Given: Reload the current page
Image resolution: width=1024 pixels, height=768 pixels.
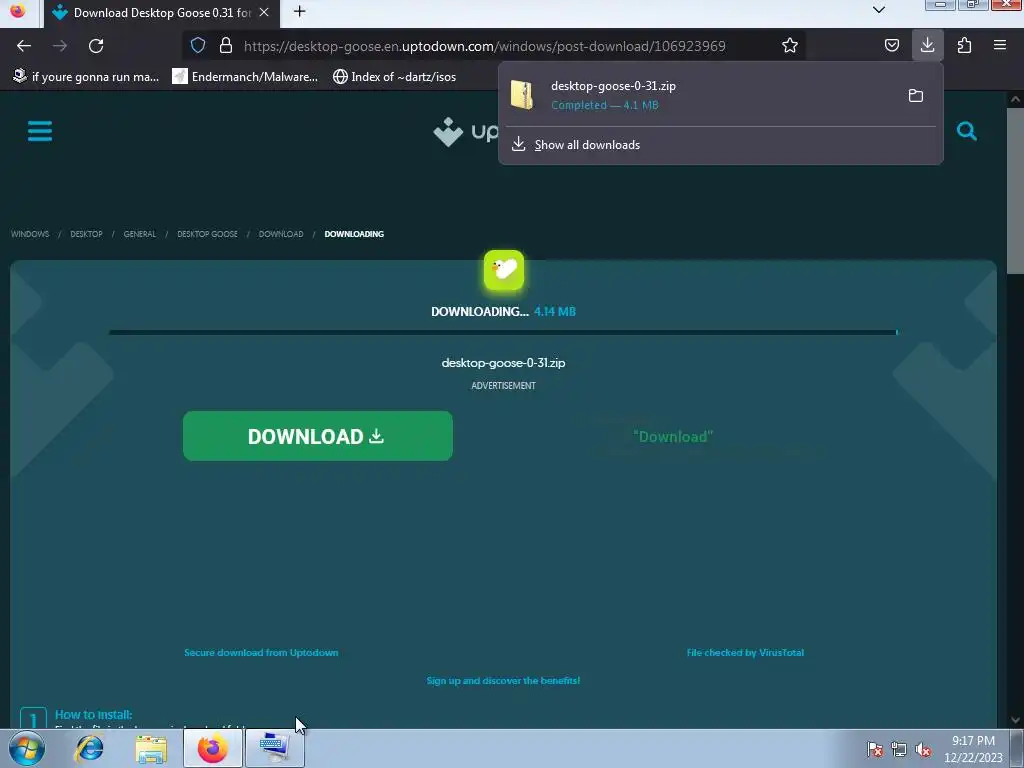Looking at the screenshot, I should 96,46.
